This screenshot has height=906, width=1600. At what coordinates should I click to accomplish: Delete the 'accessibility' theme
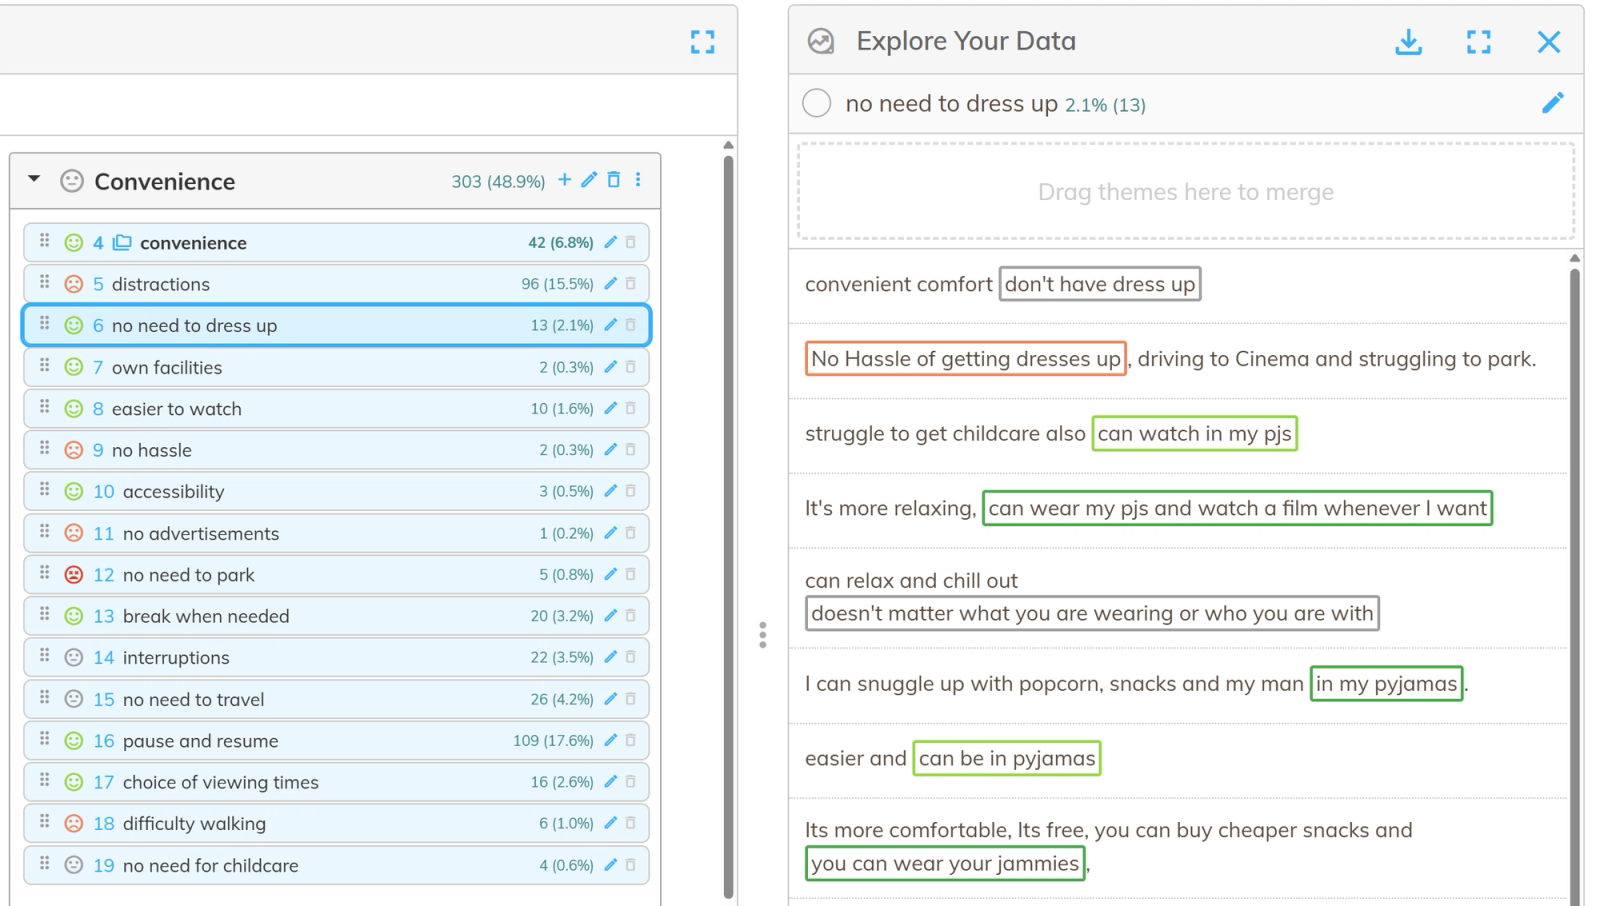630,491
